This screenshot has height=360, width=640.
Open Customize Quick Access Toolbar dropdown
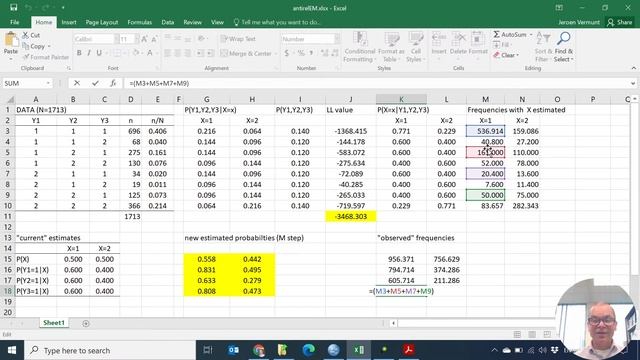point(63,7)
